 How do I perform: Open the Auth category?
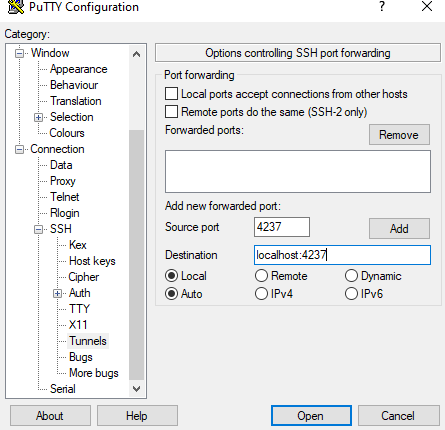point(80,293)
